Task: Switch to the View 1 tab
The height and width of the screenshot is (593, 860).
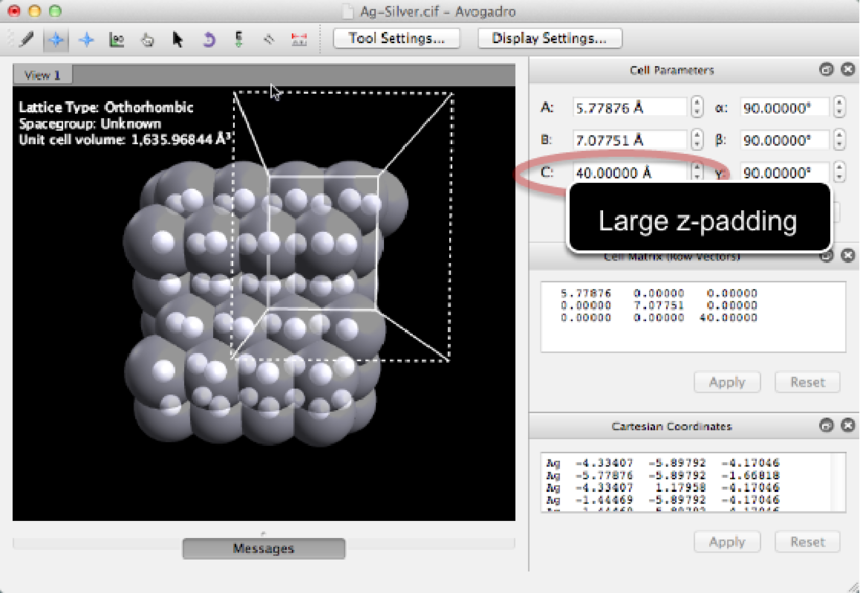Action: (x=42, y=75)
